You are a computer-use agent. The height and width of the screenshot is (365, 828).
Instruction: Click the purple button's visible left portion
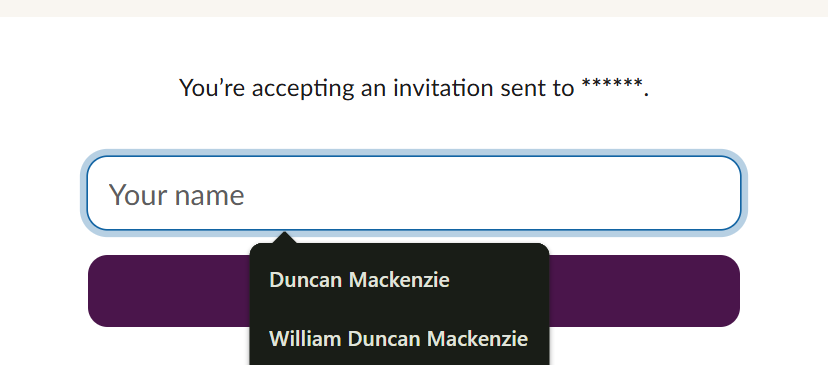169,291
